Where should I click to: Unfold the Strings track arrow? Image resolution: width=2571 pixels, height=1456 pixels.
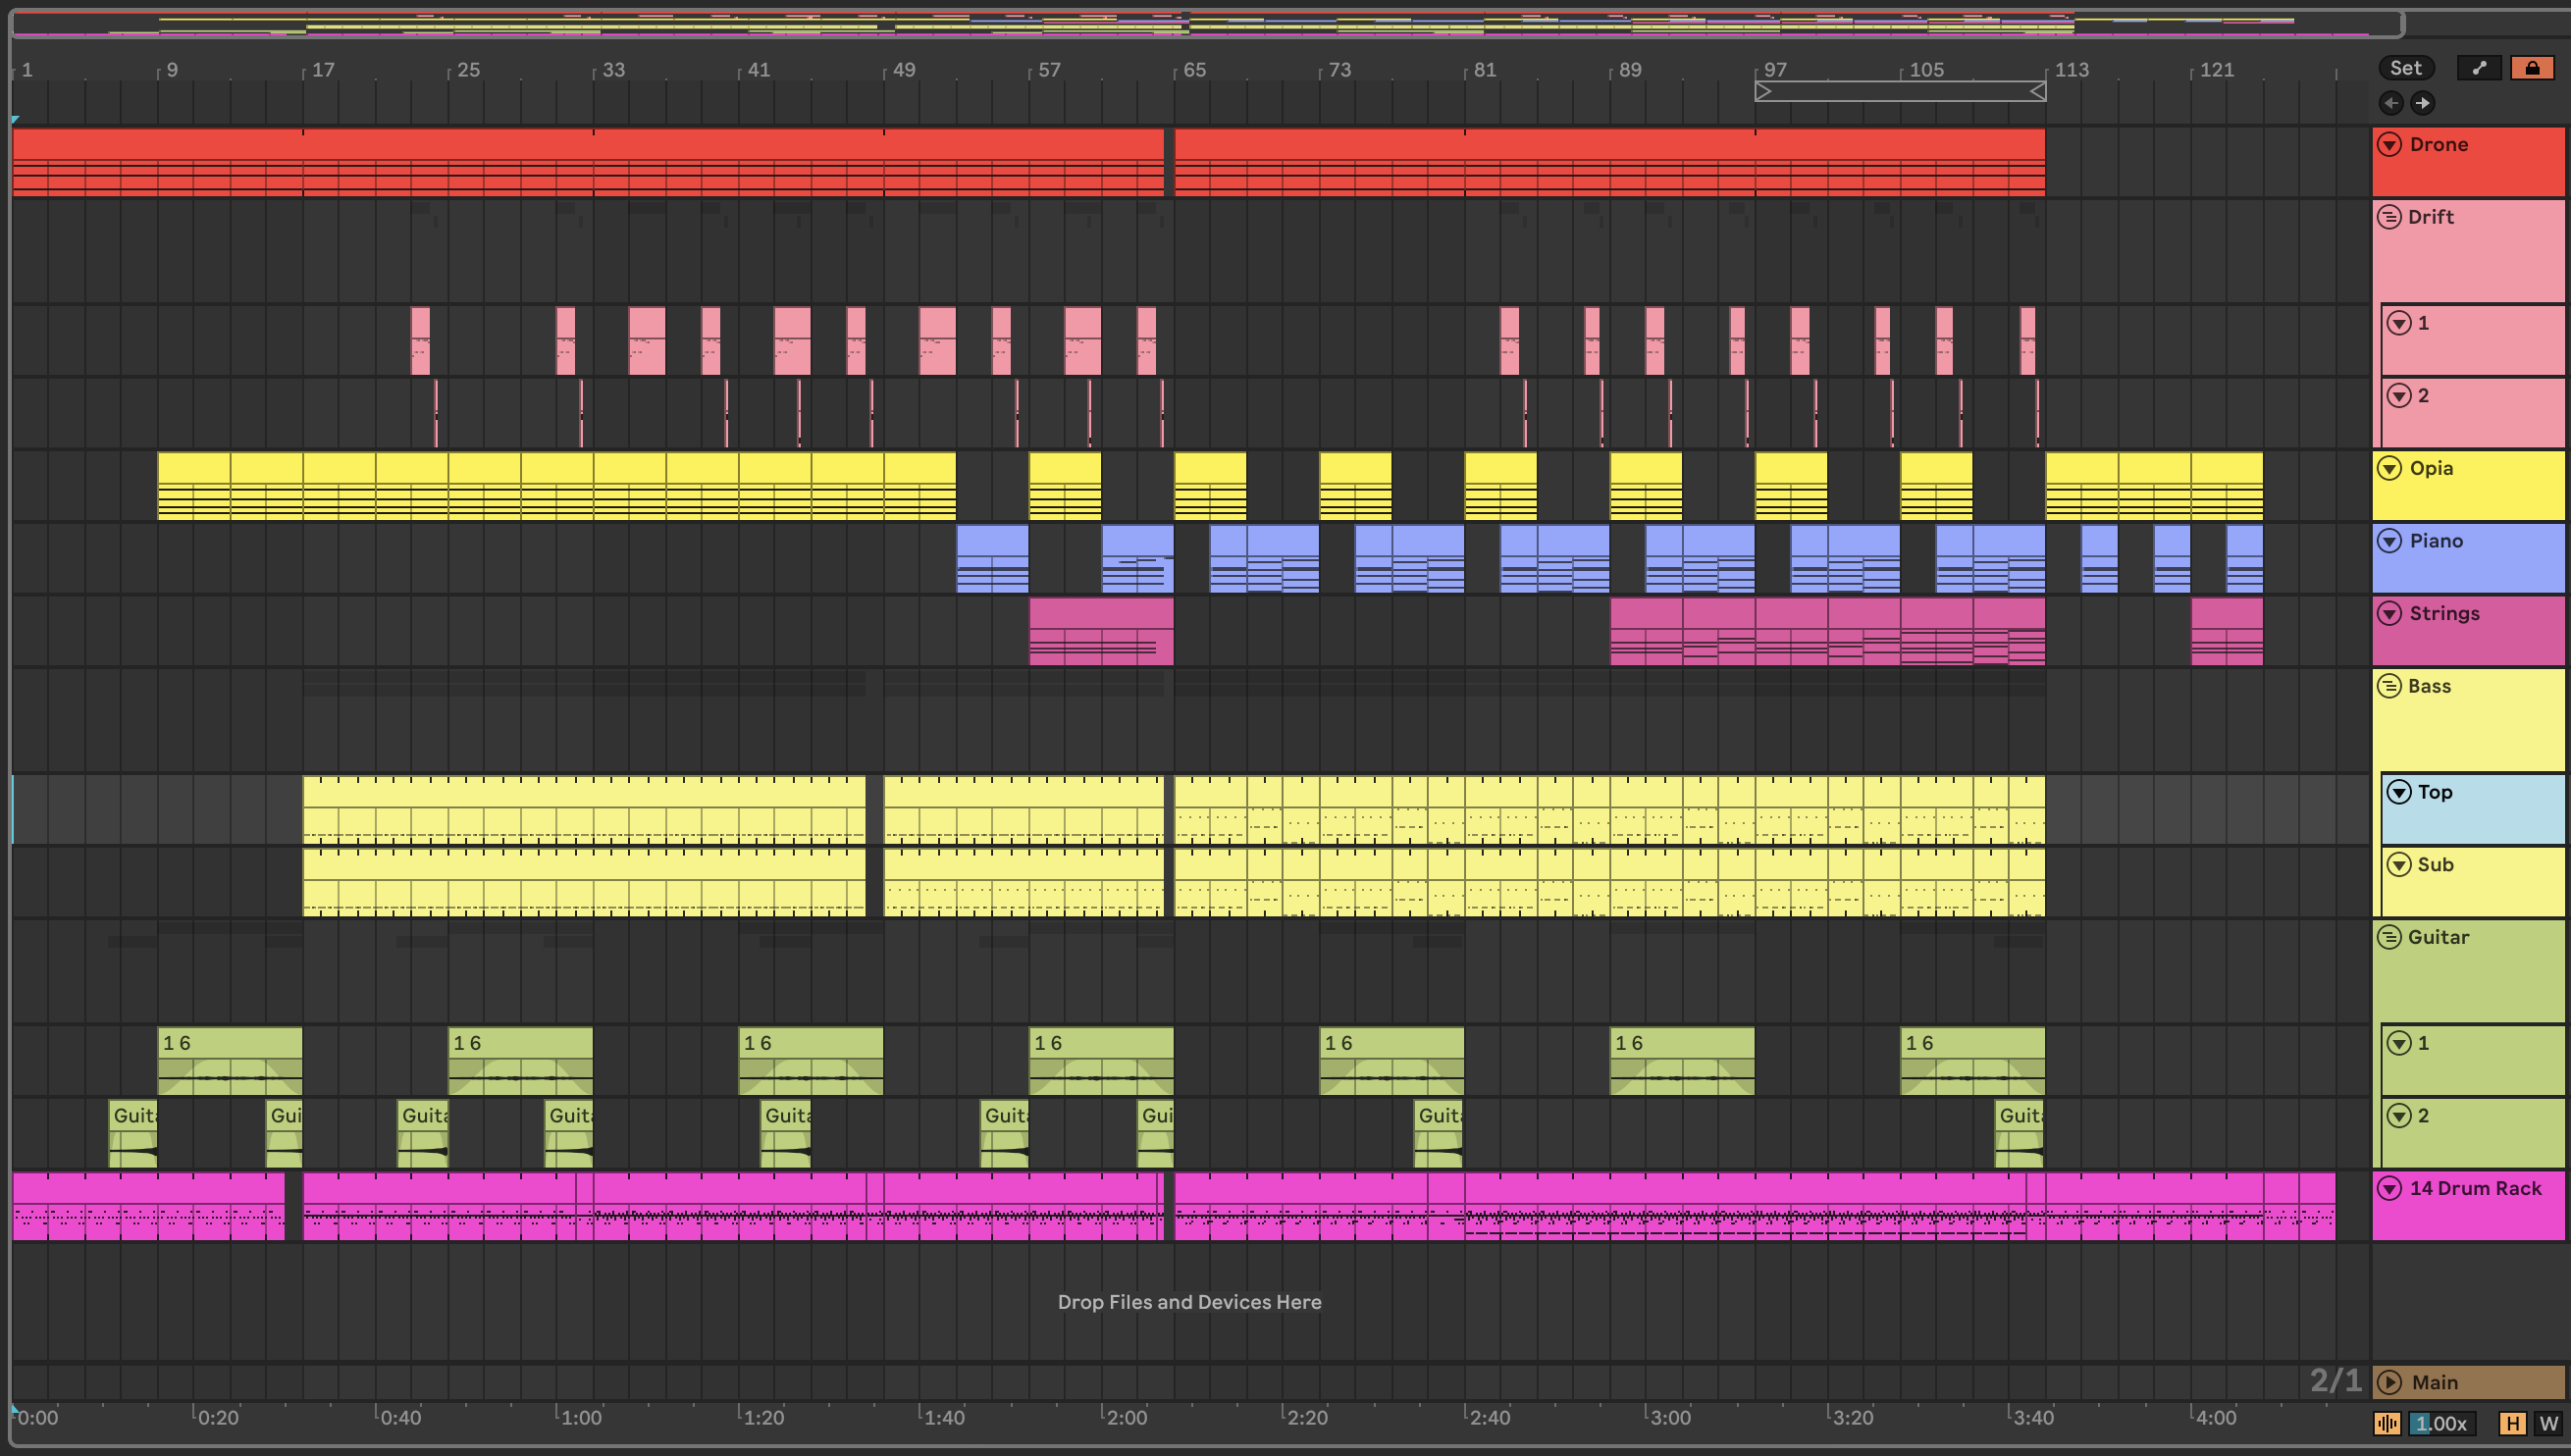[2390, 614]
